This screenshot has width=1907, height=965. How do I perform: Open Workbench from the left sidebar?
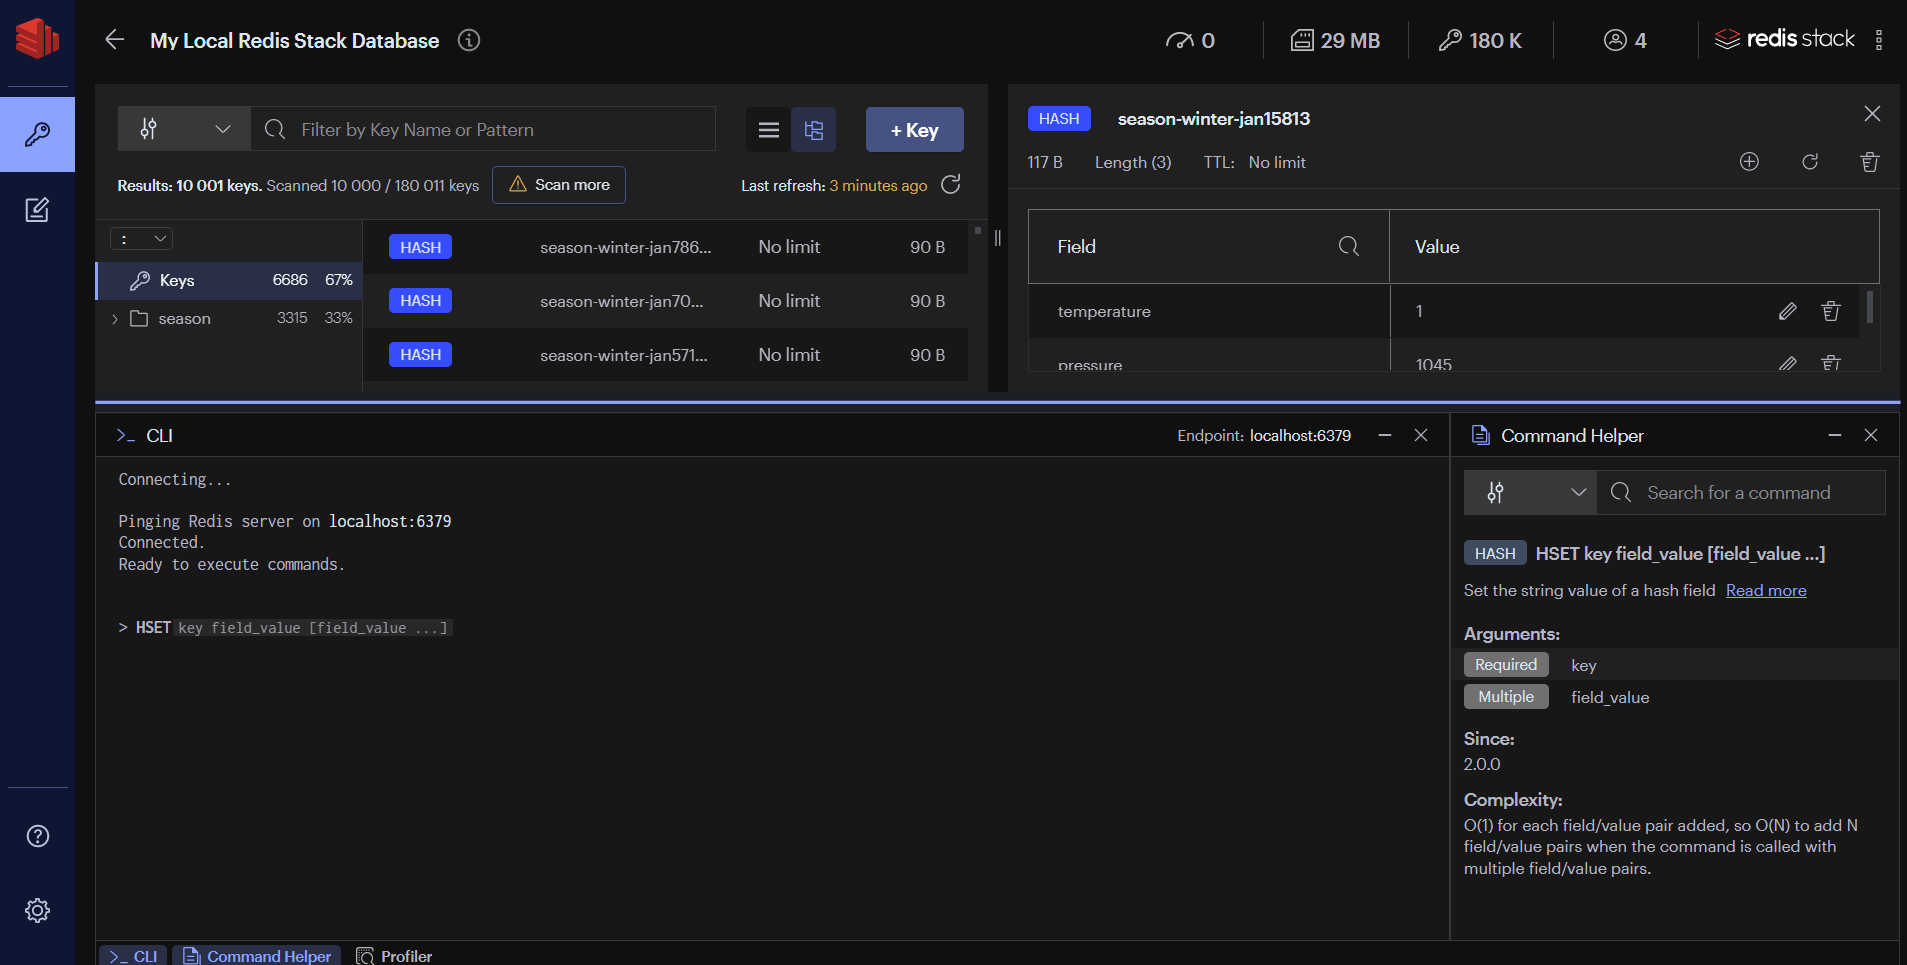[x=37, y=209]
